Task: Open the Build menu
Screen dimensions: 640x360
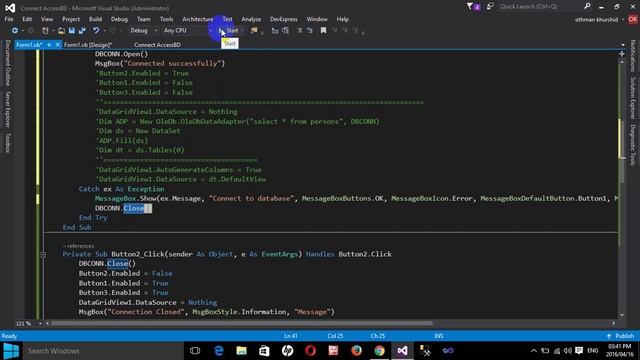Action: (x=95, y=19)
